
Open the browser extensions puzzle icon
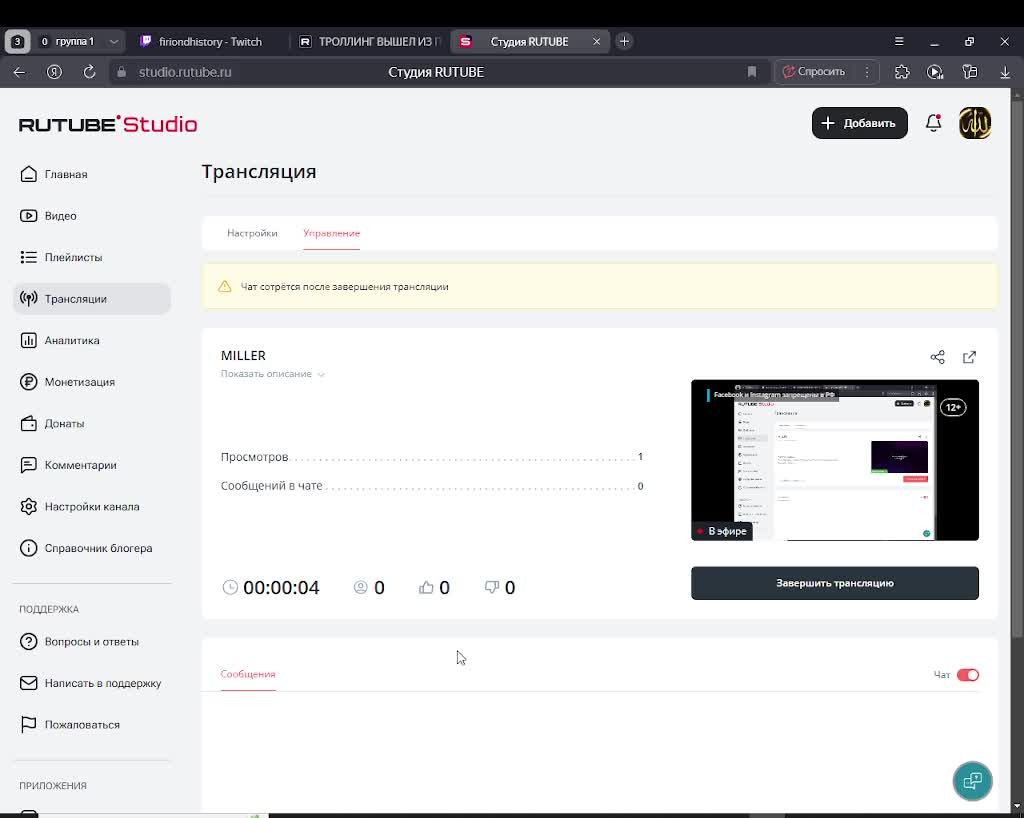point(902,72)
